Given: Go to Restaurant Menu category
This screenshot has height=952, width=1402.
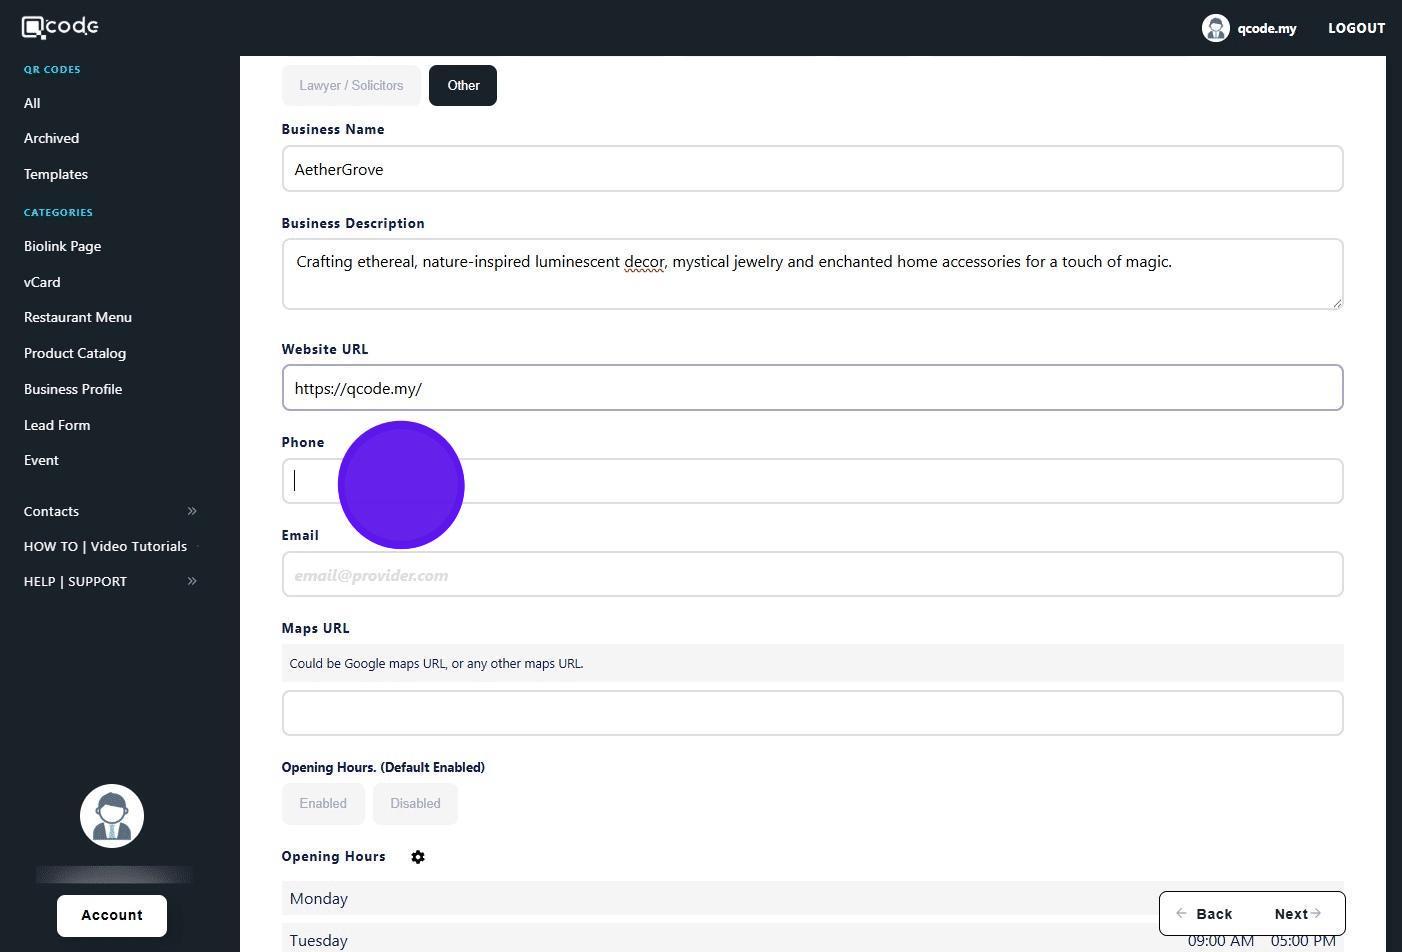Looking at the screenshot, I should [78, 317].
